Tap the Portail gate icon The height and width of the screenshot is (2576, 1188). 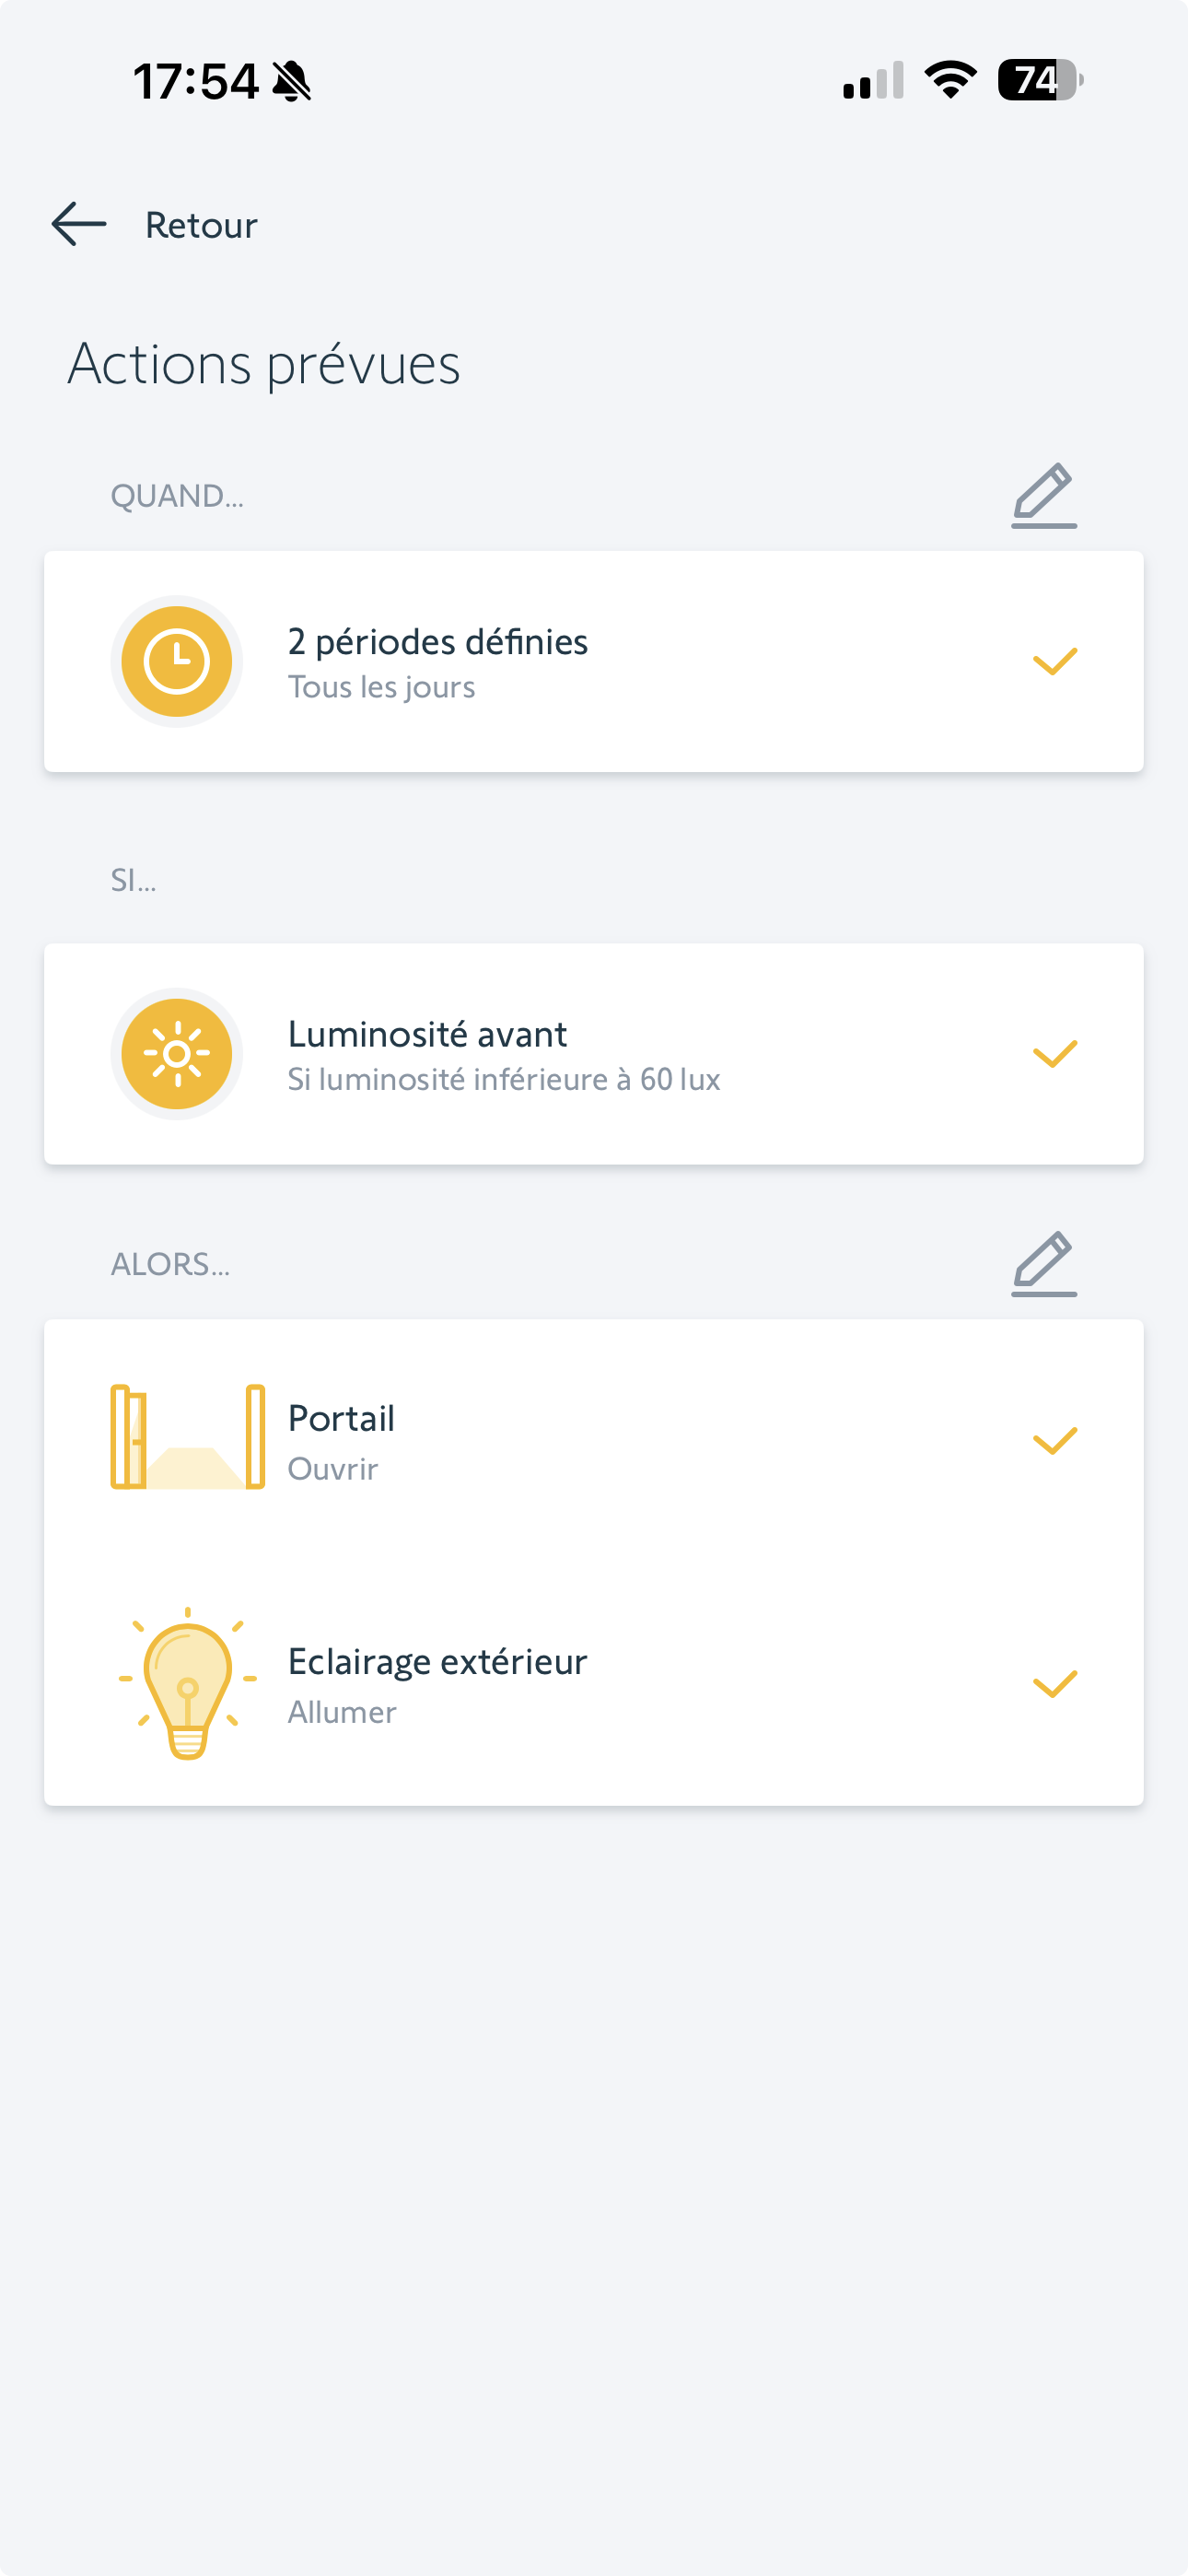[x=188, y=1437]
